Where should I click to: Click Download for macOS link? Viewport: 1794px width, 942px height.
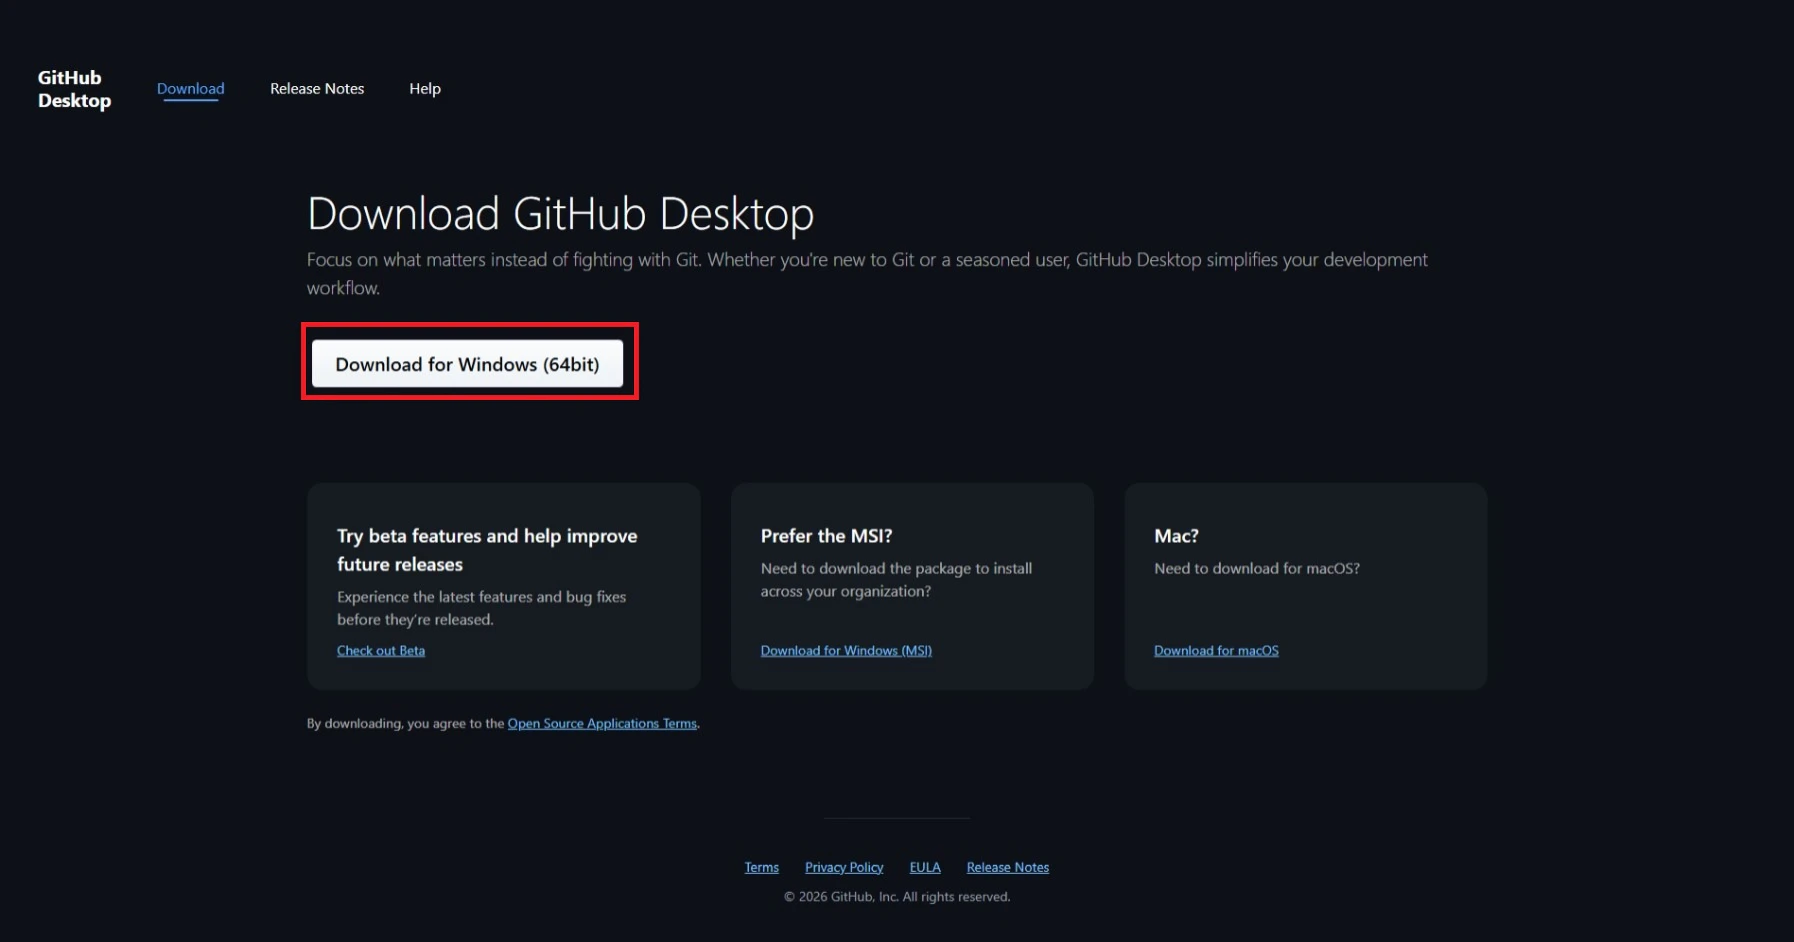tap(1216, 650)
